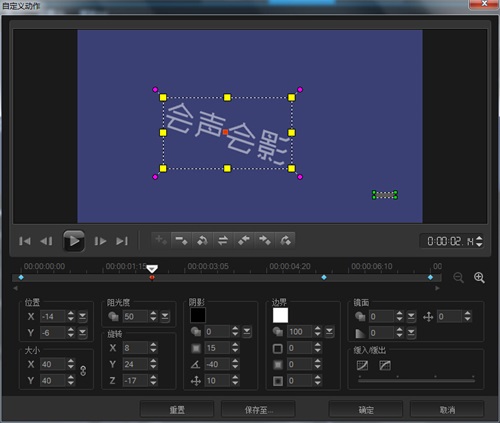This screenshot has height=423, width=500.
Task: Click the white playhead marker
Action: [x=152, y=269]
